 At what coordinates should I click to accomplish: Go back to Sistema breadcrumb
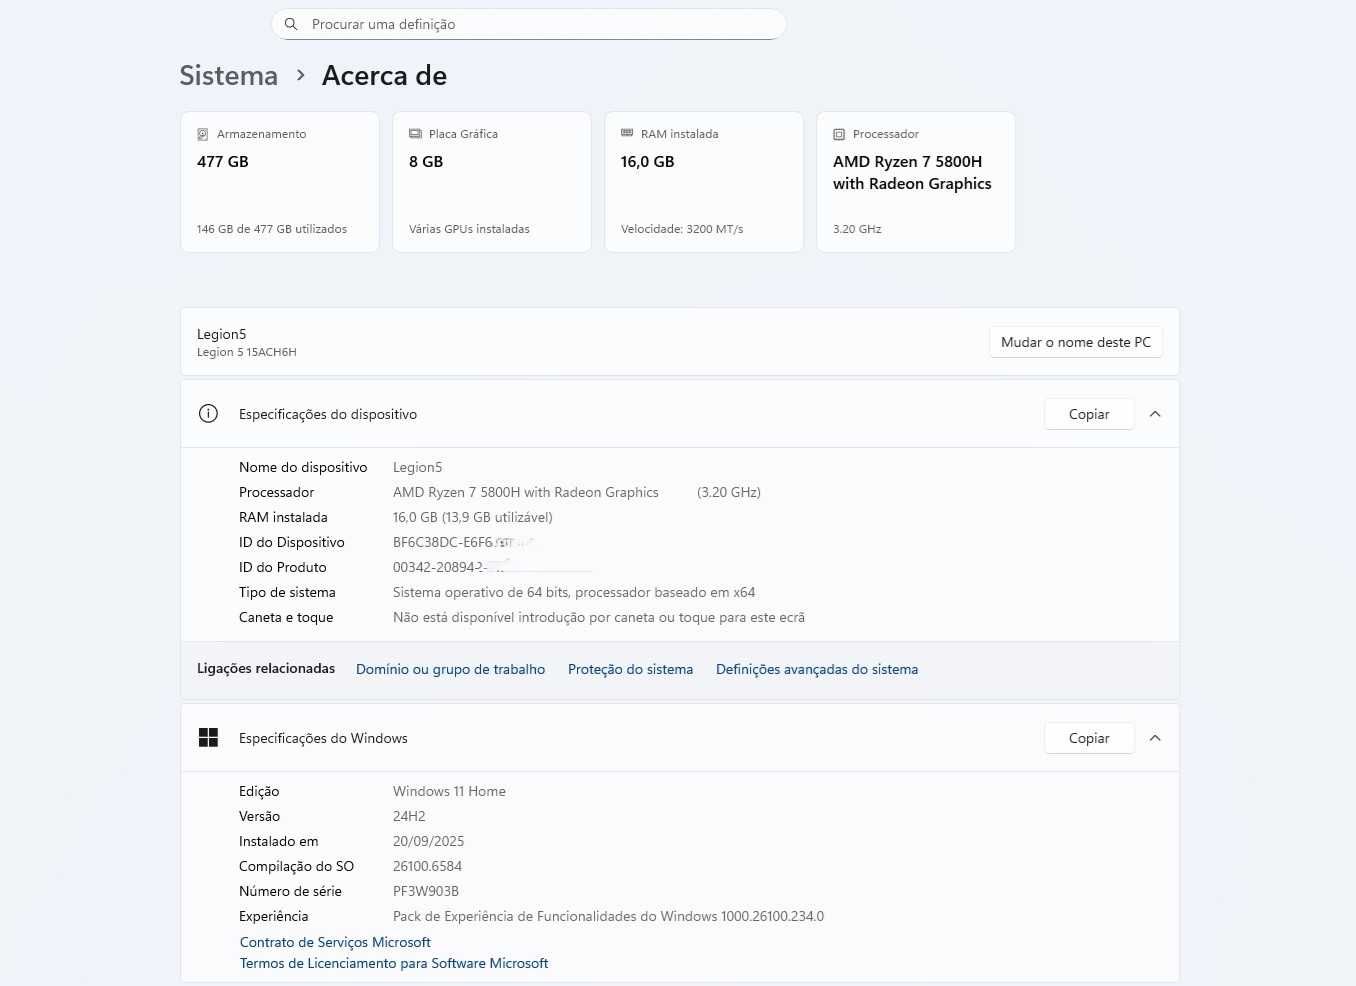point(228,76)
